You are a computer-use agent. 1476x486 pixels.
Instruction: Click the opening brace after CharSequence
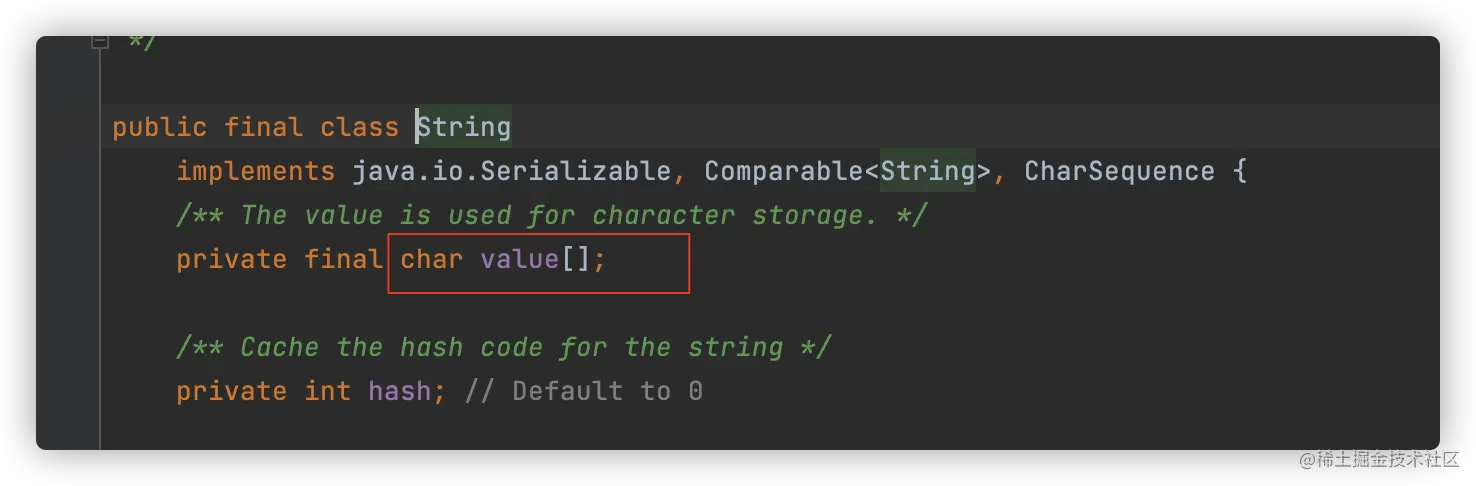click(x=1240, y=171)
